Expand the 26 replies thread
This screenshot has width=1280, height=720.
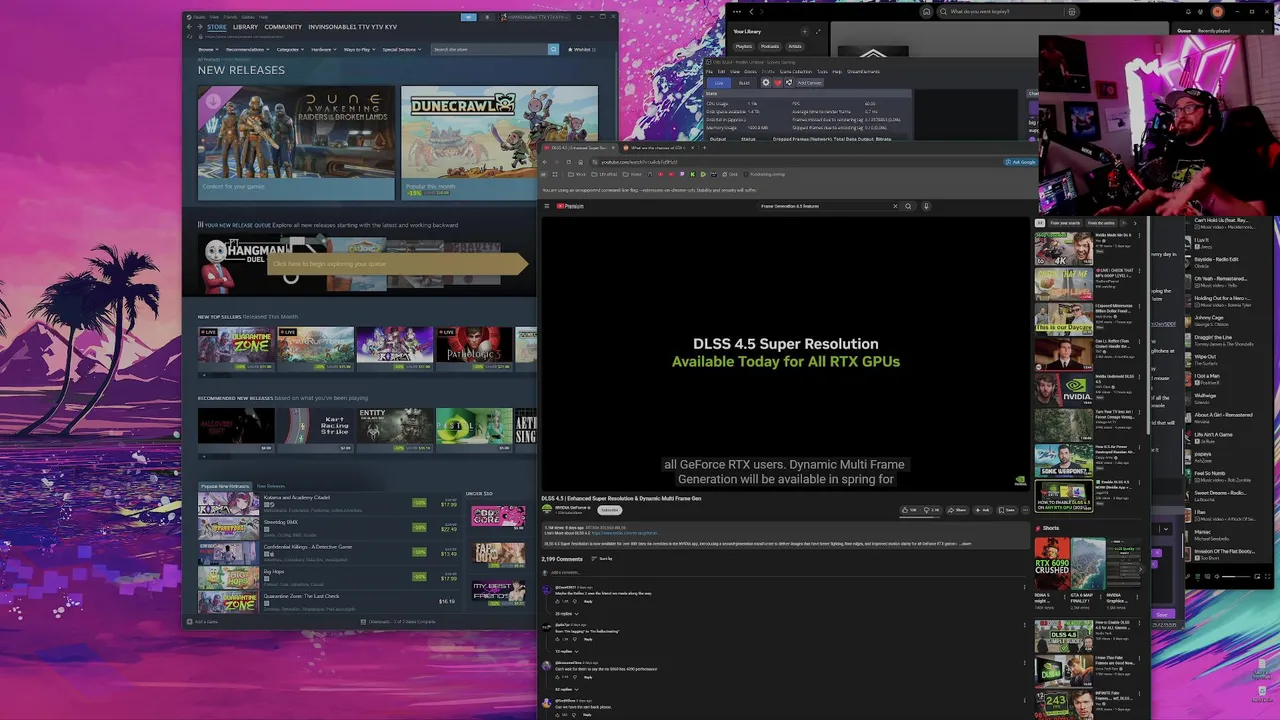point(567,614)
